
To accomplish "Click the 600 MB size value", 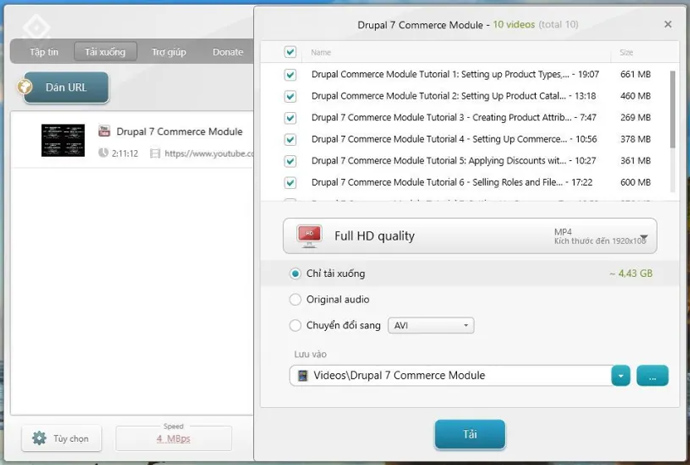I will (x=635, y=182).
